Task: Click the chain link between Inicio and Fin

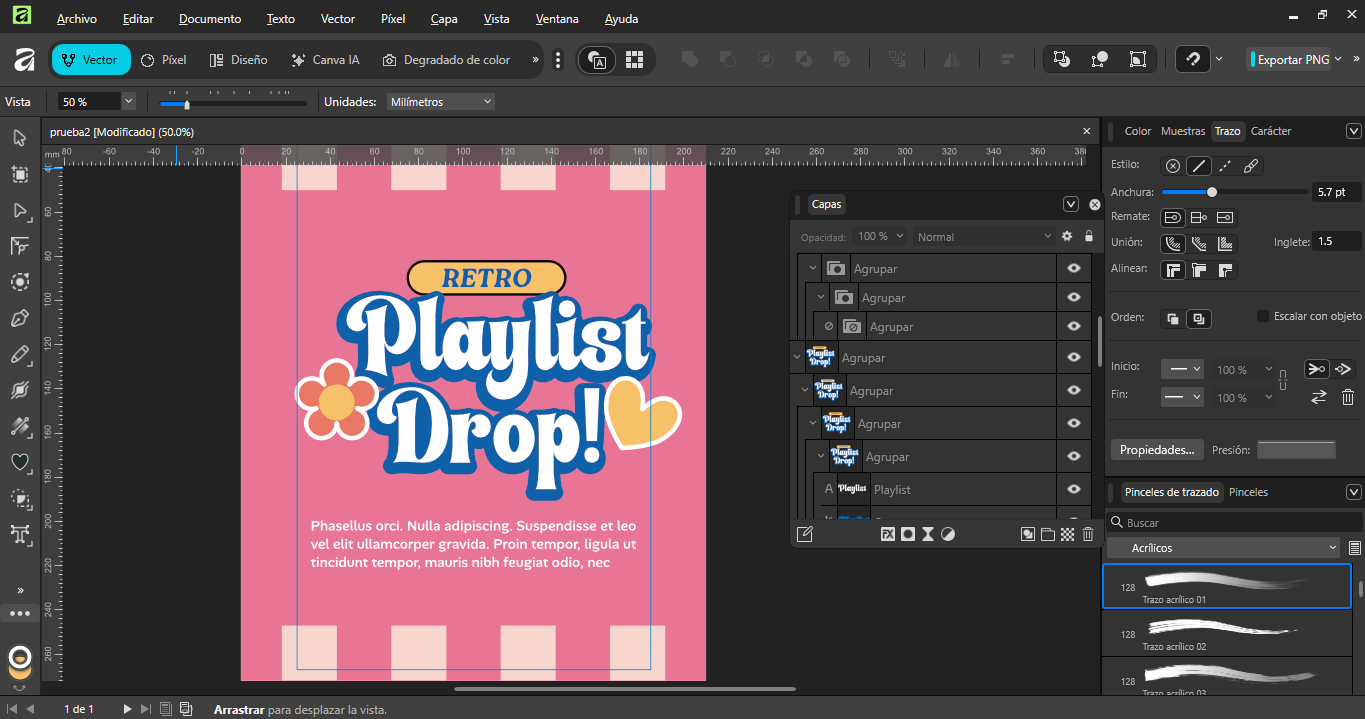Action: (x=1283, y=380)
